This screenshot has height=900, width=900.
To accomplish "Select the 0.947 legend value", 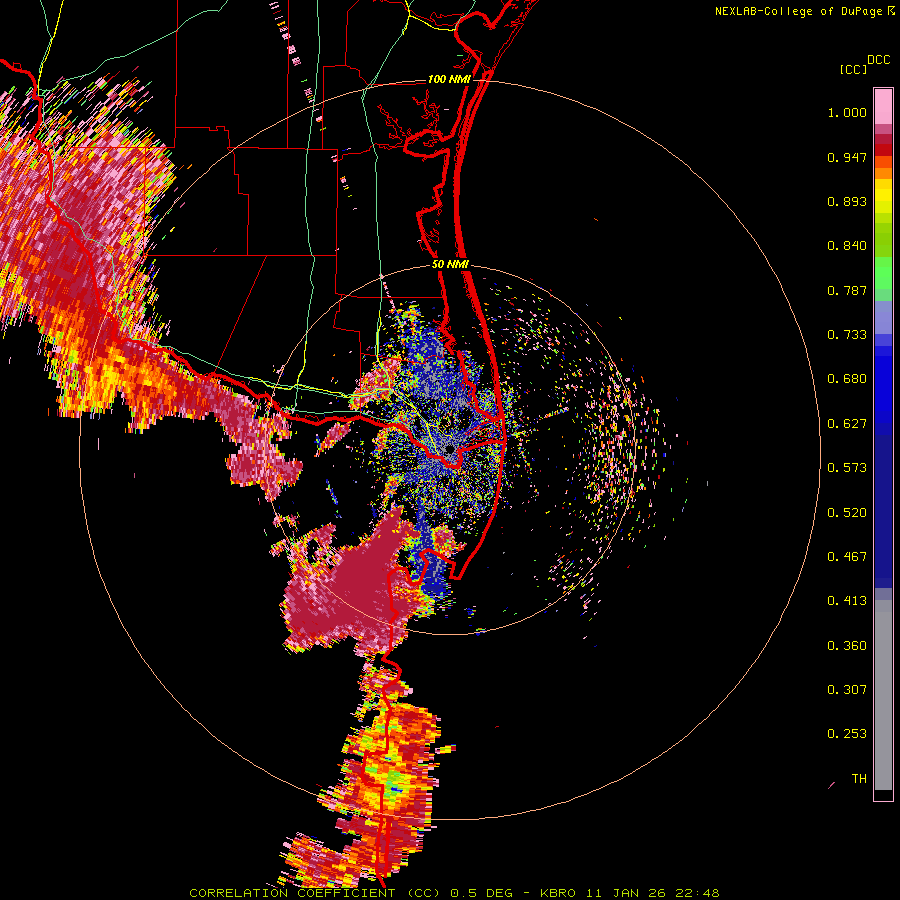I will (x=847, y=157).
